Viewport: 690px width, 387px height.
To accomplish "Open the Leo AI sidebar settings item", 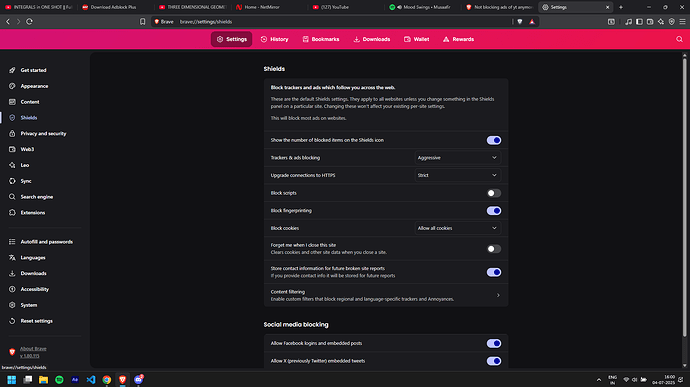I will click(x=25, y=165).
